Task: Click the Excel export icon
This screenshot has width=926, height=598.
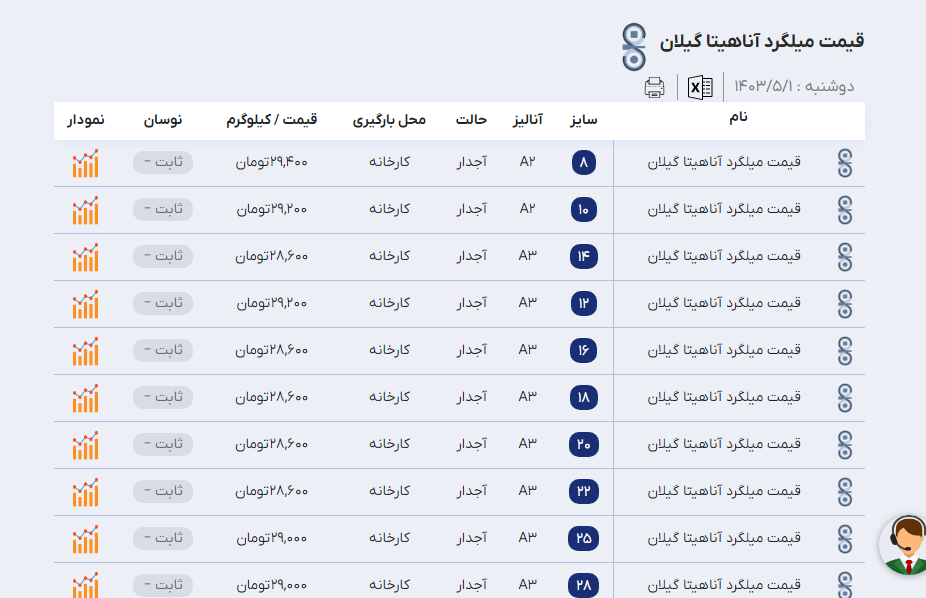Action: [x=700, y=87]
